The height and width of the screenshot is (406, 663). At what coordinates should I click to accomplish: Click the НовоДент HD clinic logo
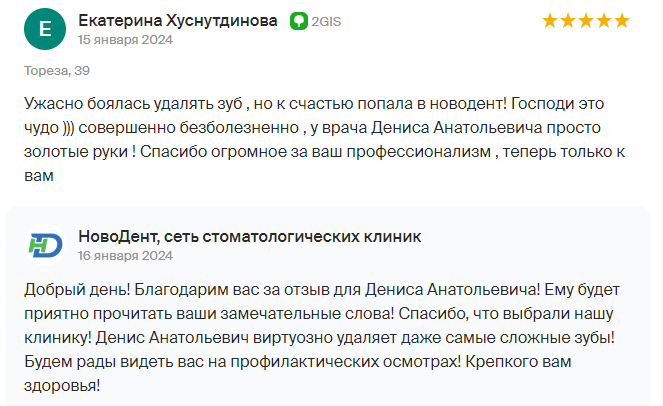(45, 245)
